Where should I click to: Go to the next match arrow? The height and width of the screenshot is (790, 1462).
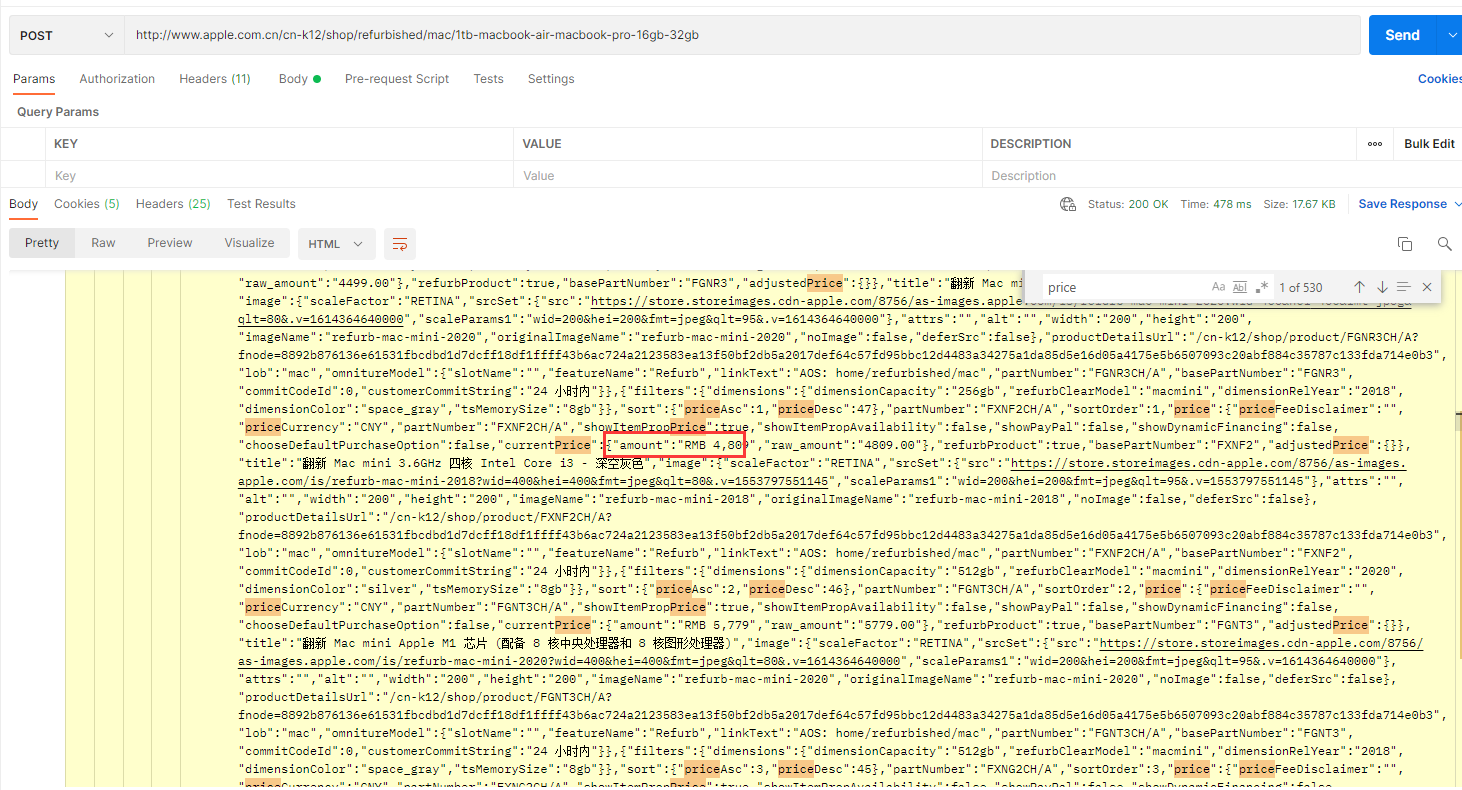[1382, 287]
